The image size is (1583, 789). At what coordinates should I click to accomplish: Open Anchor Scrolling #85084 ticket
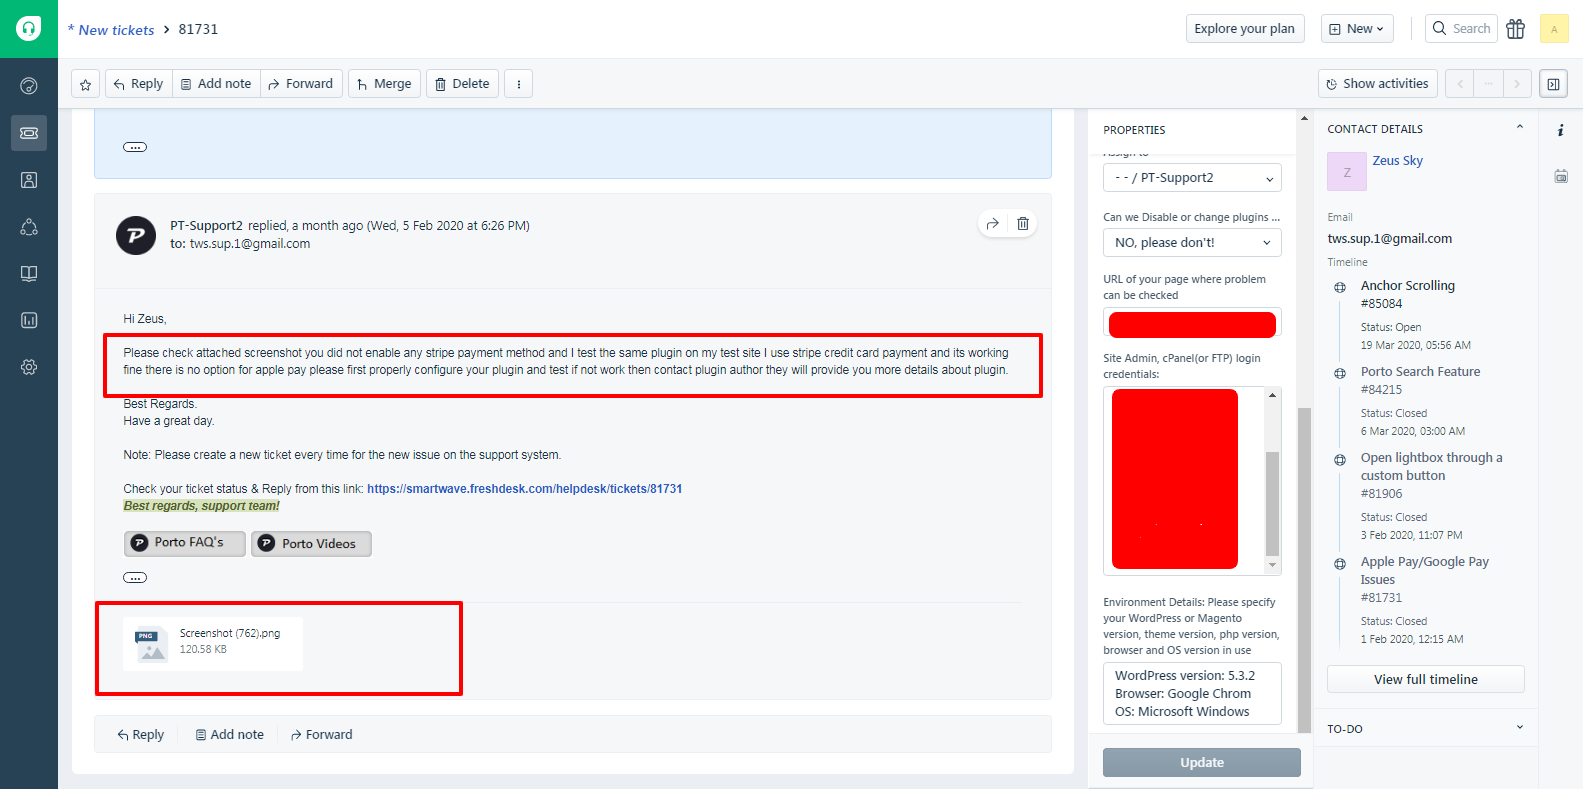(1407, 295)
